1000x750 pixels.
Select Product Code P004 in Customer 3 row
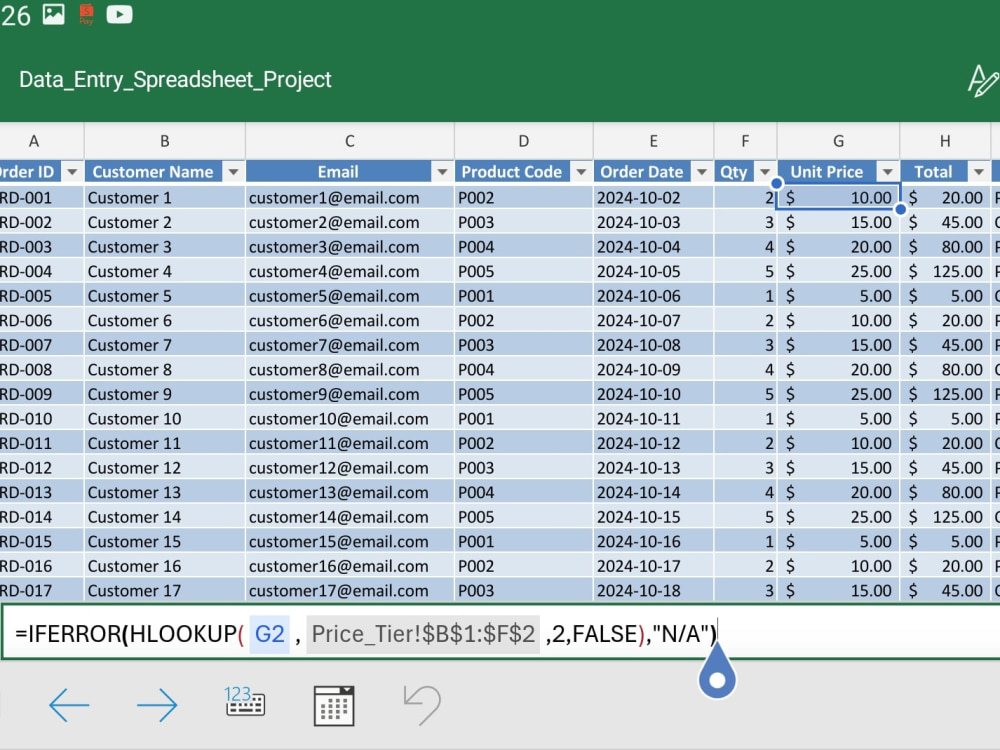(x=524, y=247)
